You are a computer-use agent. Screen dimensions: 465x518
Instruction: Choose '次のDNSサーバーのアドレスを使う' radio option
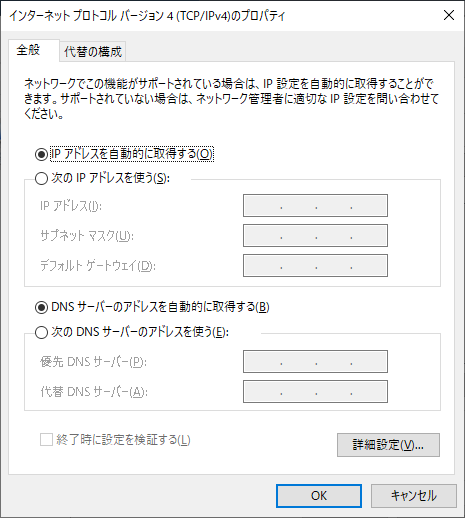point(41,332)
